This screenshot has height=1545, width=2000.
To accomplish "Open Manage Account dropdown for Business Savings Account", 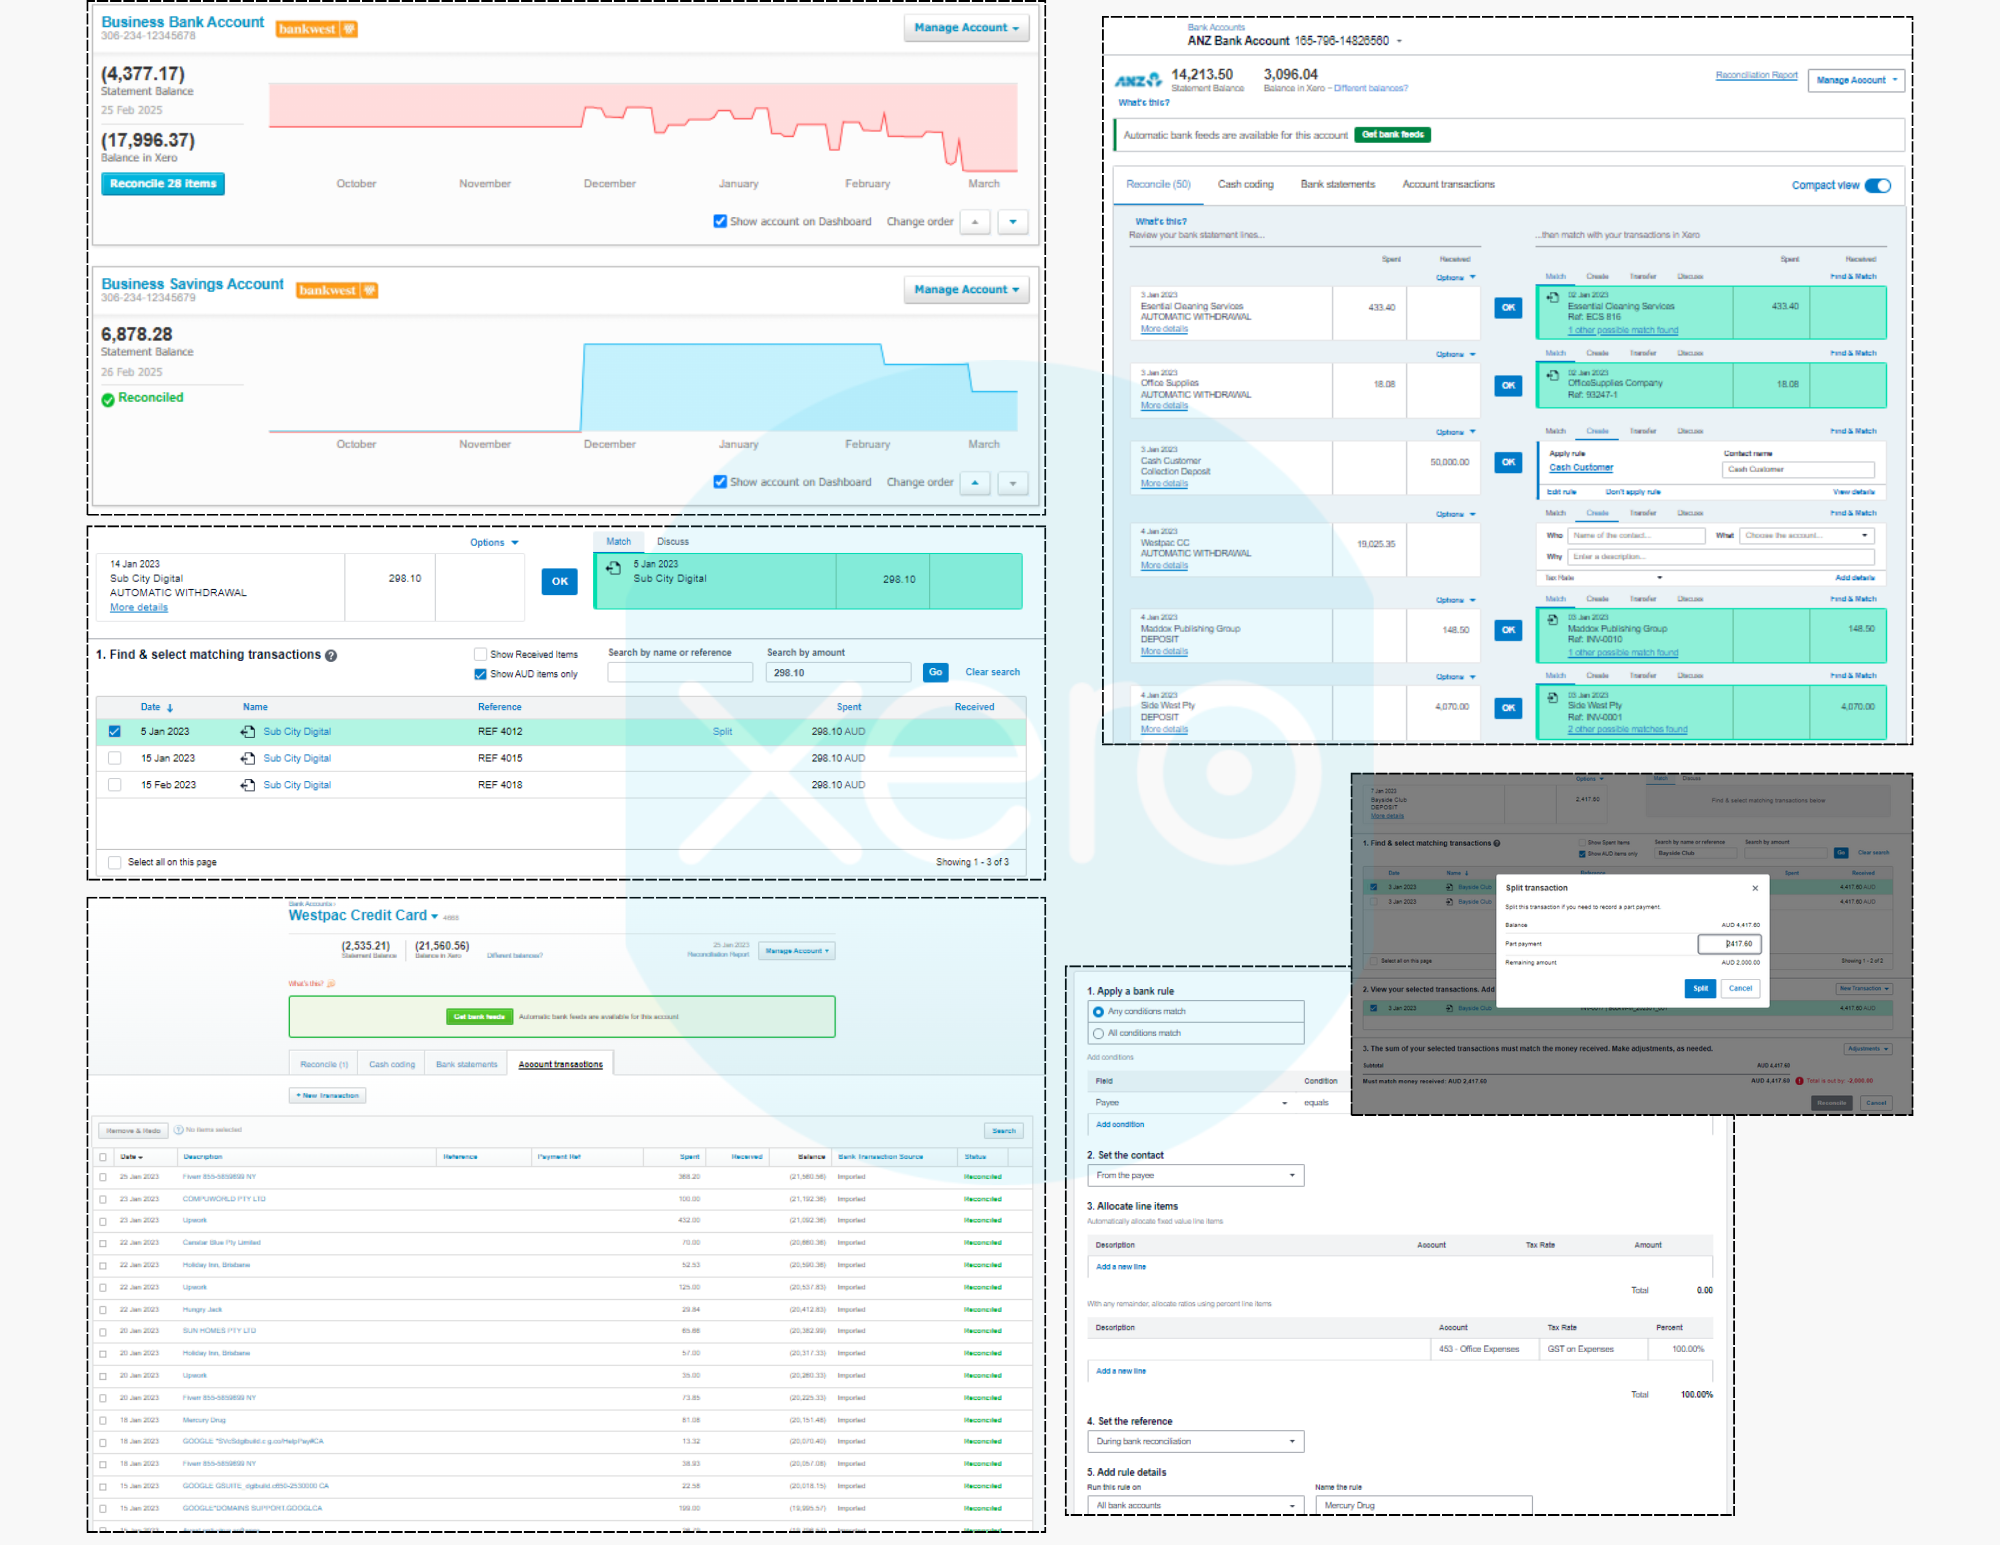I will click(x=966, y=290).
